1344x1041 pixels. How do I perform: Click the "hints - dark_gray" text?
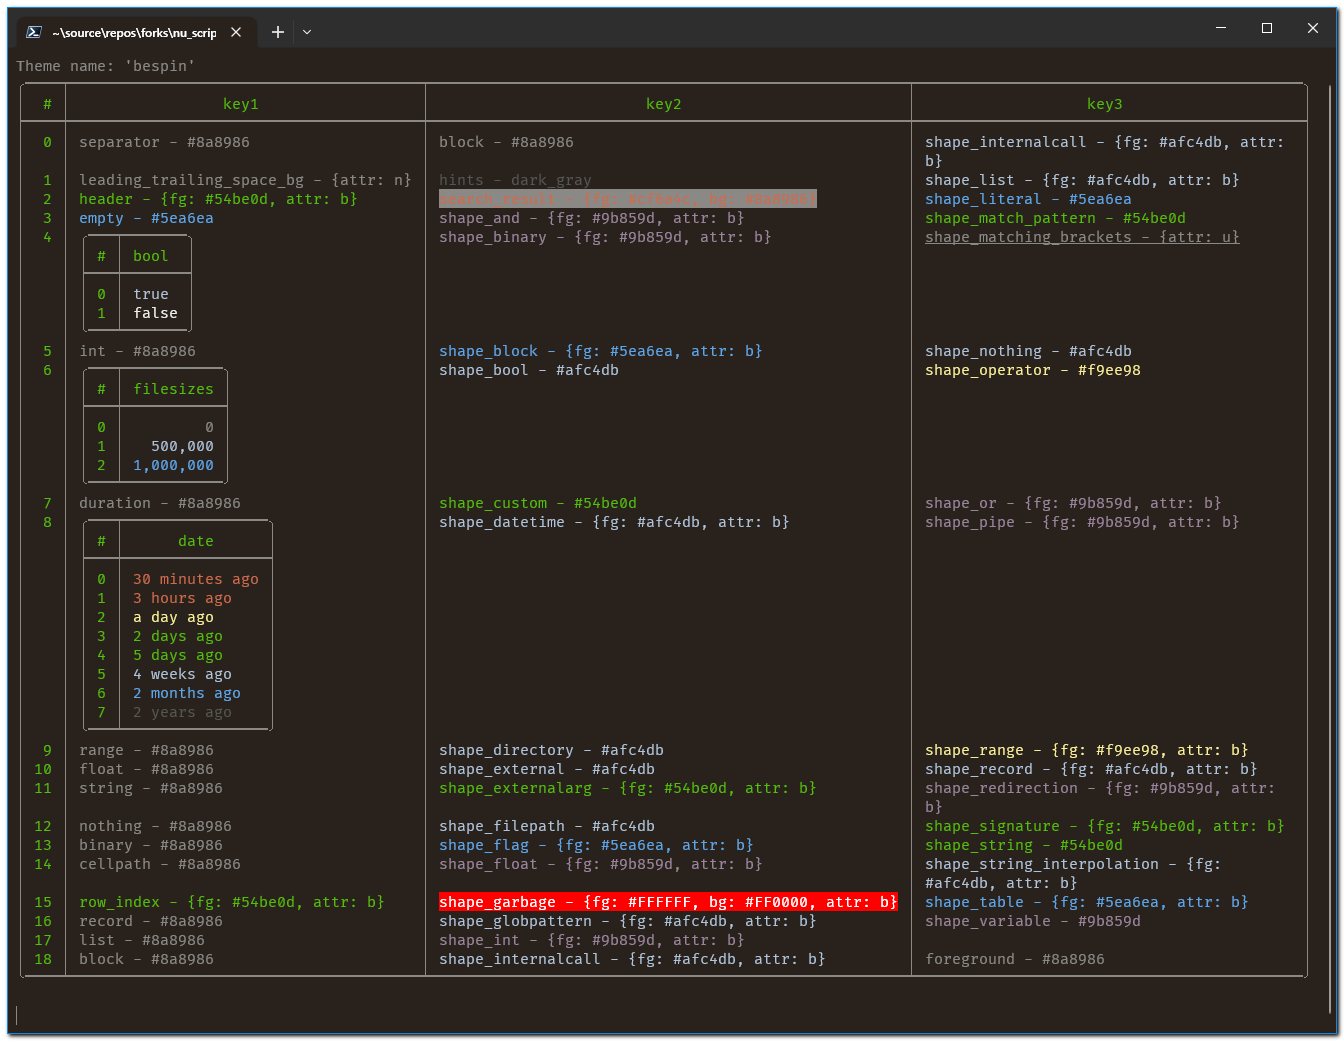[516, 180]
